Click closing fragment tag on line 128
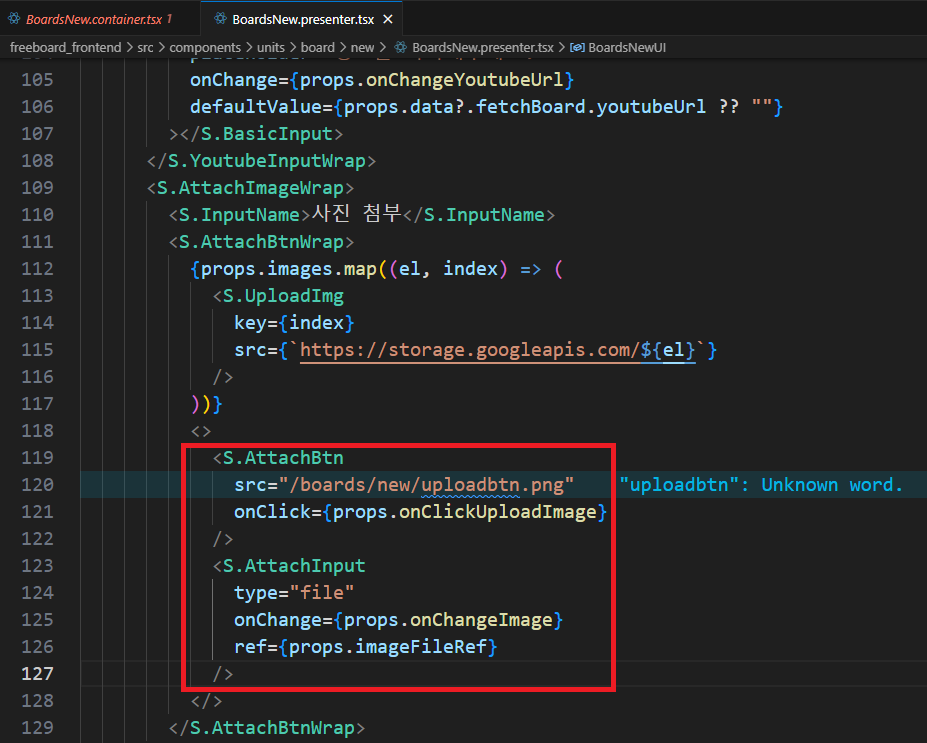 pos(206,701)
